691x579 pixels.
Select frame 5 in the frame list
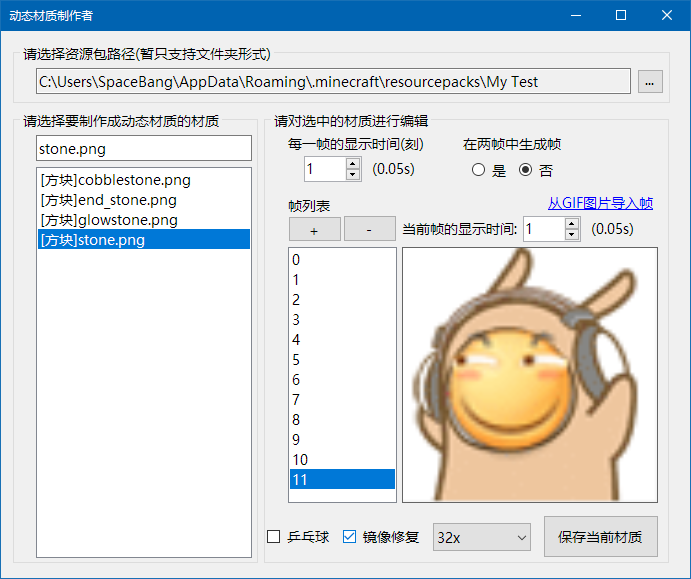click(342, 360)
